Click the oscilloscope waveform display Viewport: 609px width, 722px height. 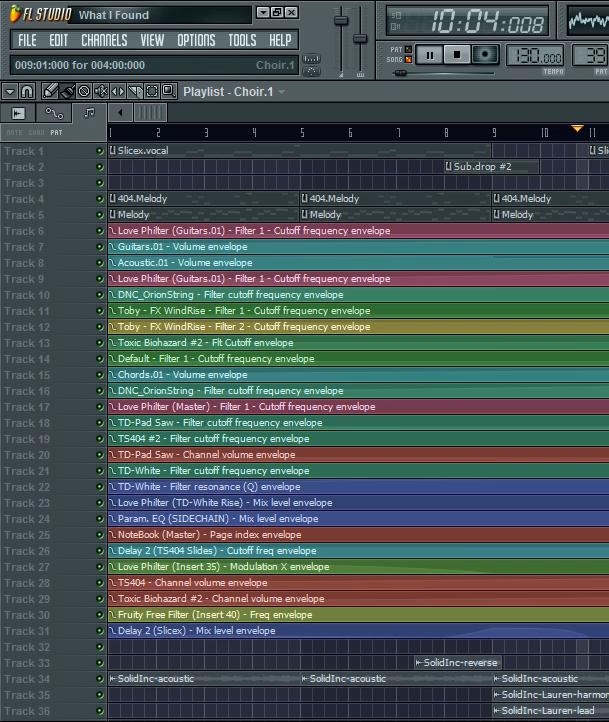588,21
